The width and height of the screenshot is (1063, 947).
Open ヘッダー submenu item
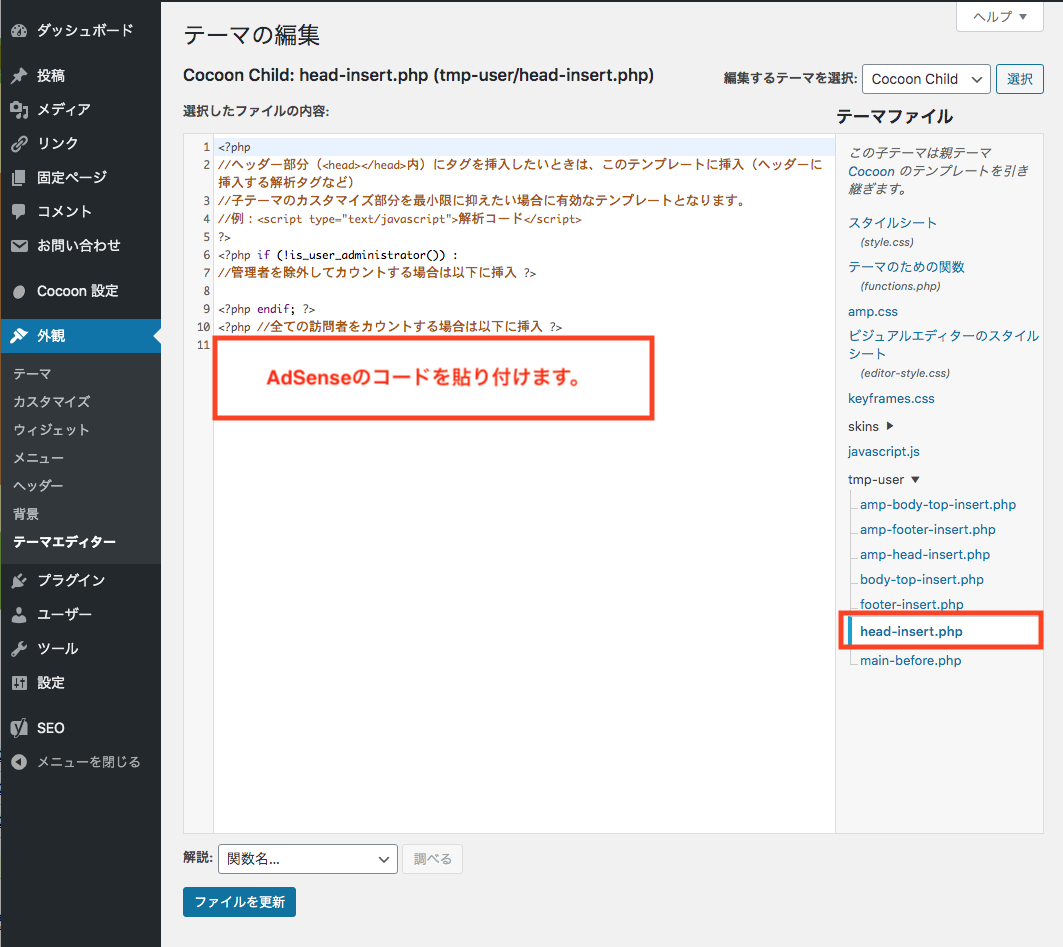point(38,486)
